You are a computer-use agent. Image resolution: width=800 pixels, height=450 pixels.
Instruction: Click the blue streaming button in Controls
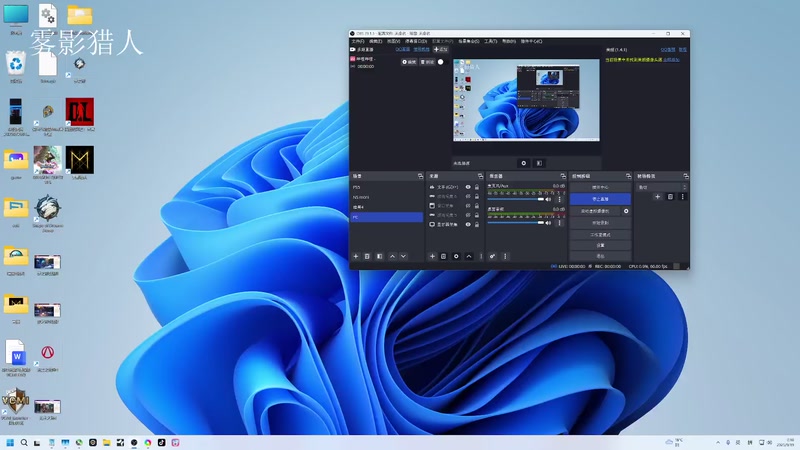coord(601,199)
